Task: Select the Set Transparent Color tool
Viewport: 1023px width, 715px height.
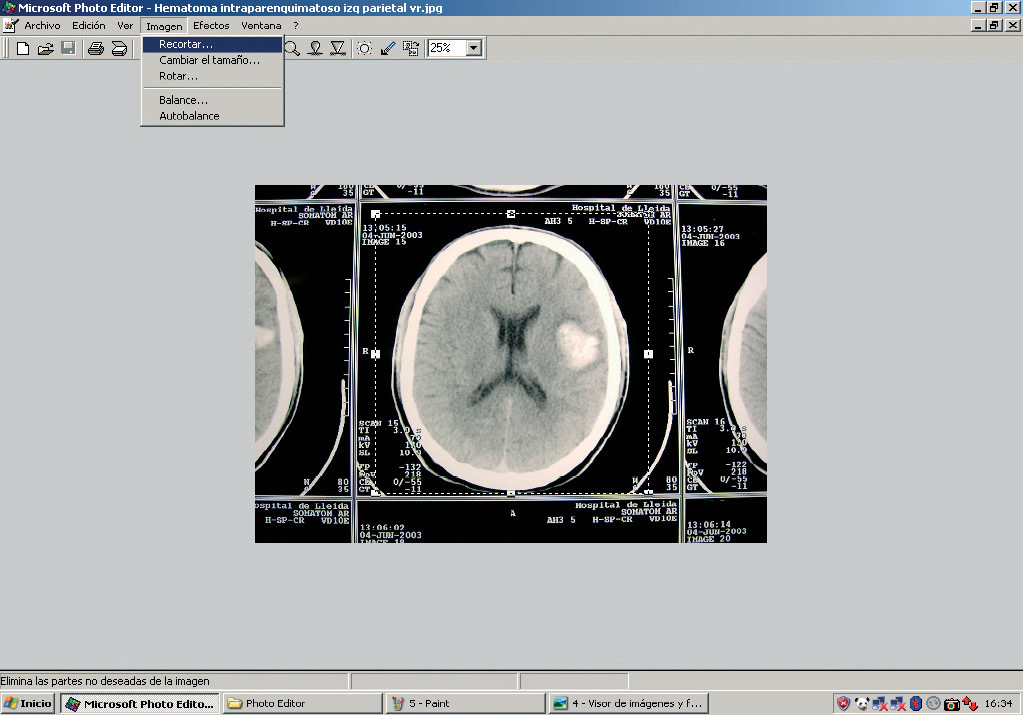Action: pyautogui.click(x=388, y=48)
